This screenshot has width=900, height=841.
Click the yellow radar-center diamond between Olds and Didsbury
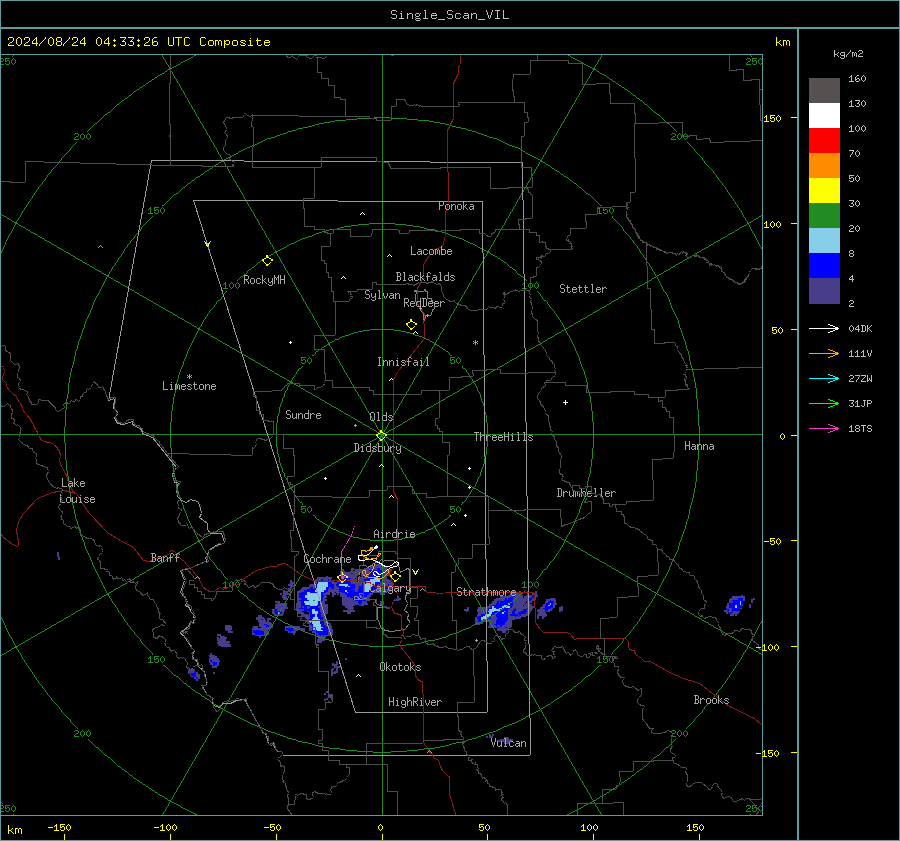(382, 436)
